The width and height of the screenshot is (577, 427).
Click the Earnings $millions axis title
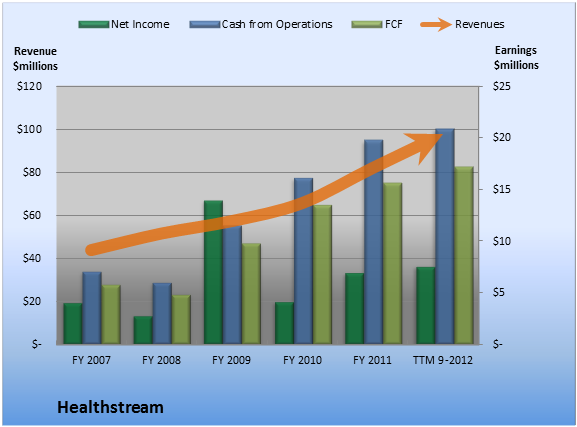[516, 57]
